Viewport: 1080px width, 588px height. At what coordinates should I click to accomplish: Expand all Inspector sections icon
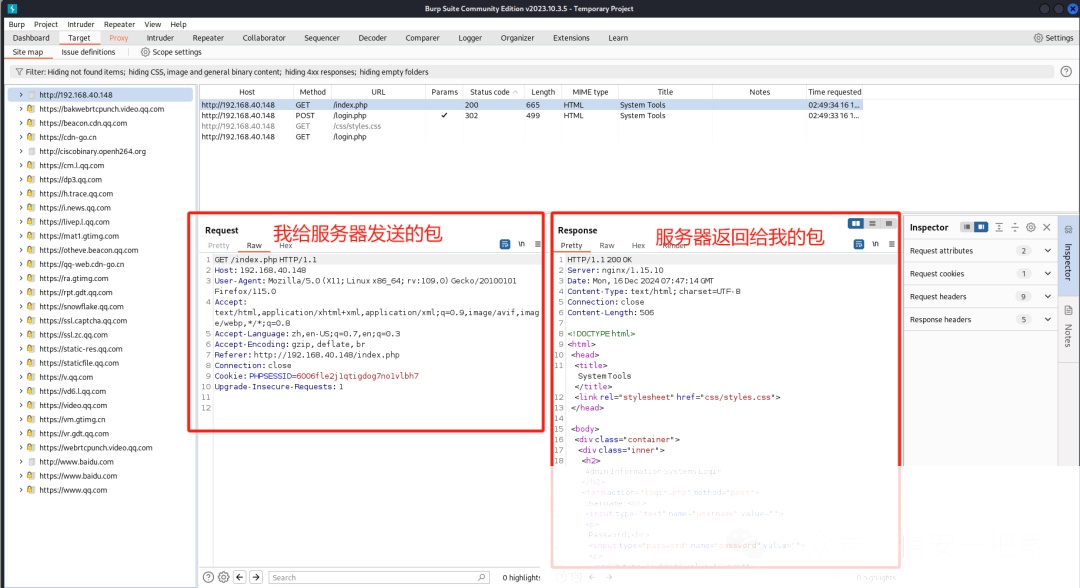(x=999, y=227)
